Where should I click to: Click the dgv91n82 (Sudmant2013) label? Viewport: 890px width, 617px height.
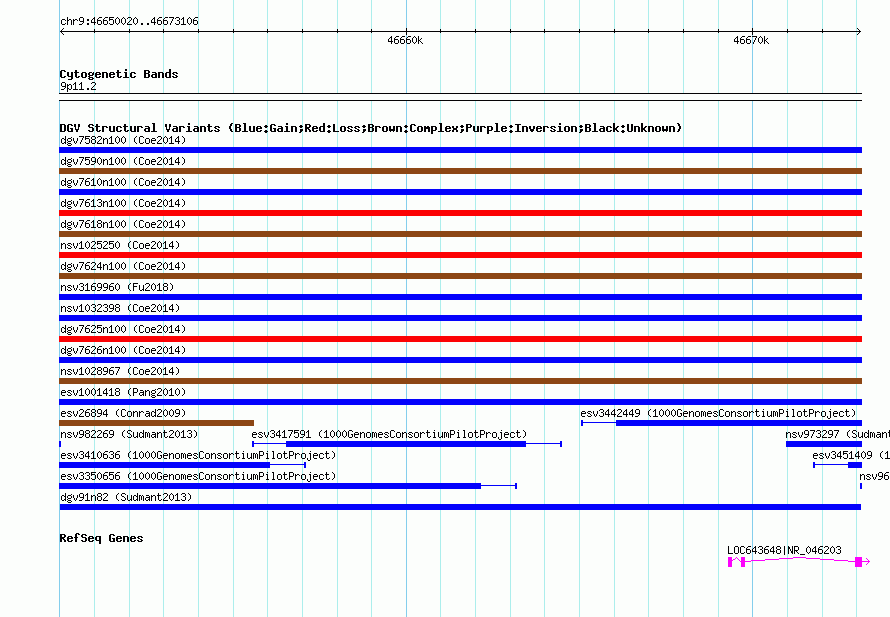coord(126,497)
